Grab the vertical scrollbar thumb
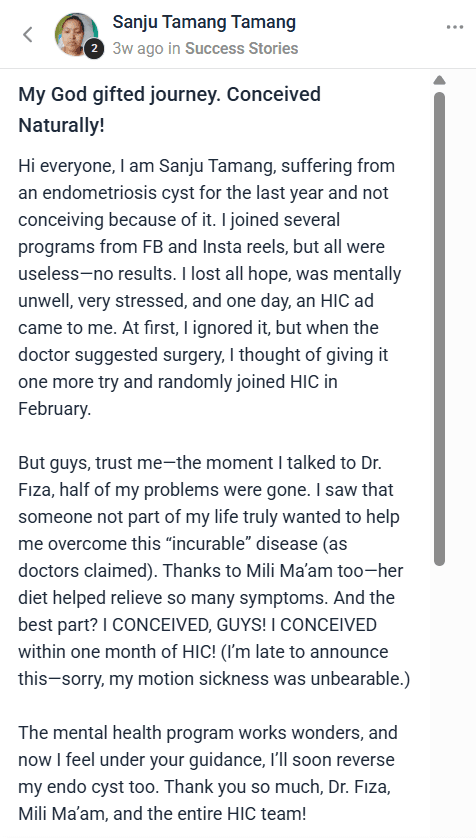476x838 pixels. click(439, 329)
